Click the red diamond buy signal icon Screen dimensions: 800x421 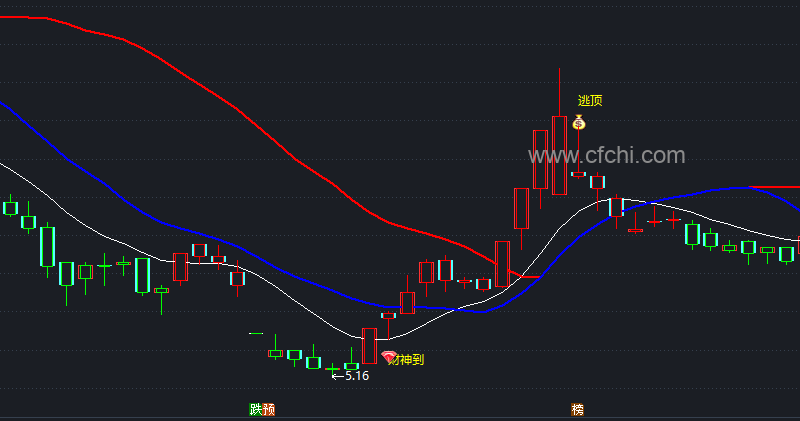[389, 356]
